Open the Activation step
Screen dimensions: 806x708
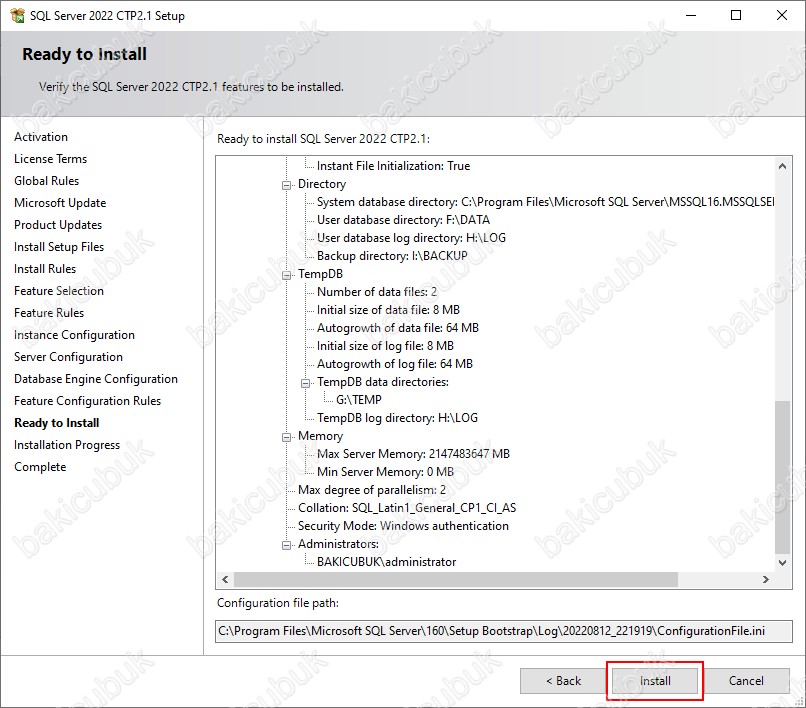tap(41, 137)
